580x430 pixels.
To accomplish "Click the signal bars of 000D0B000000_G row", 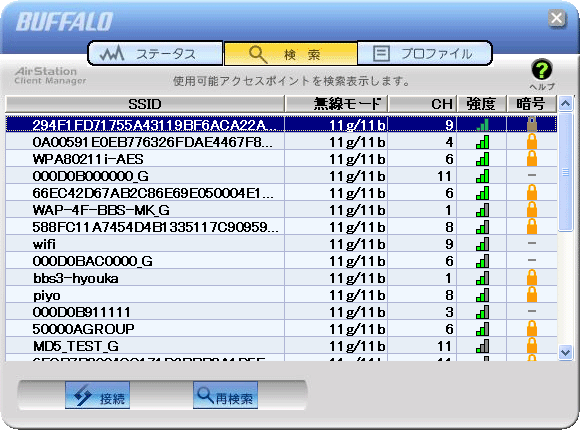I will tap(482, 176).
